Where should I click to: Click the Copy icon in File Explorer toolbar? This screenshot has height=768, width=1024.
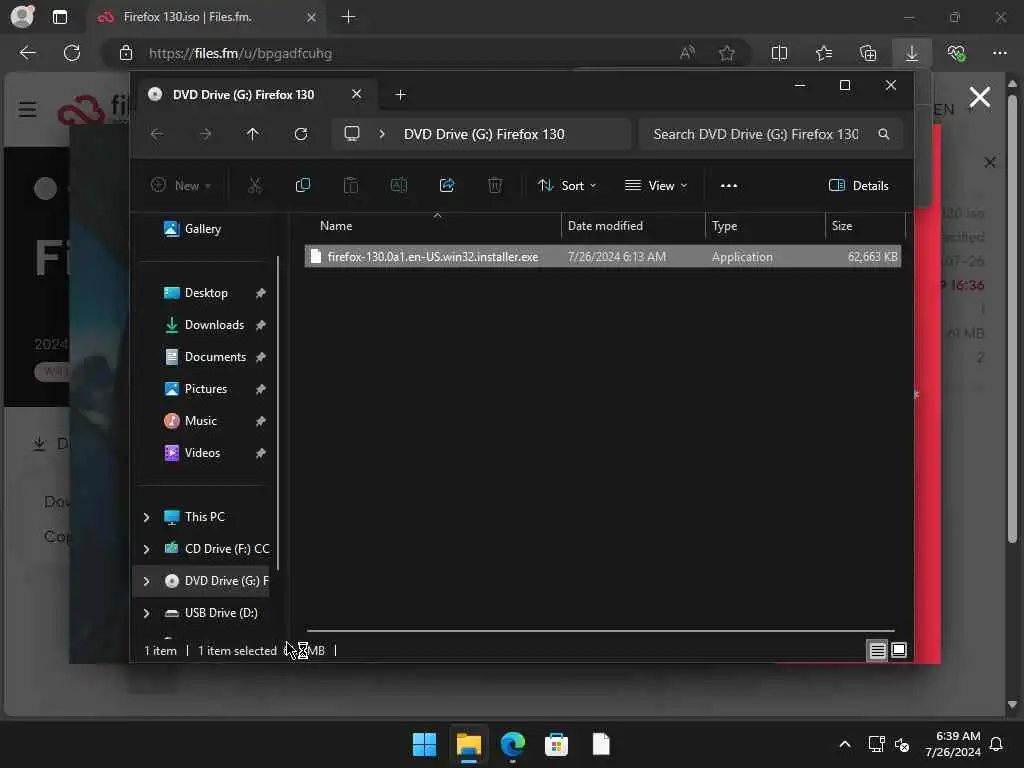coord(302,185)
